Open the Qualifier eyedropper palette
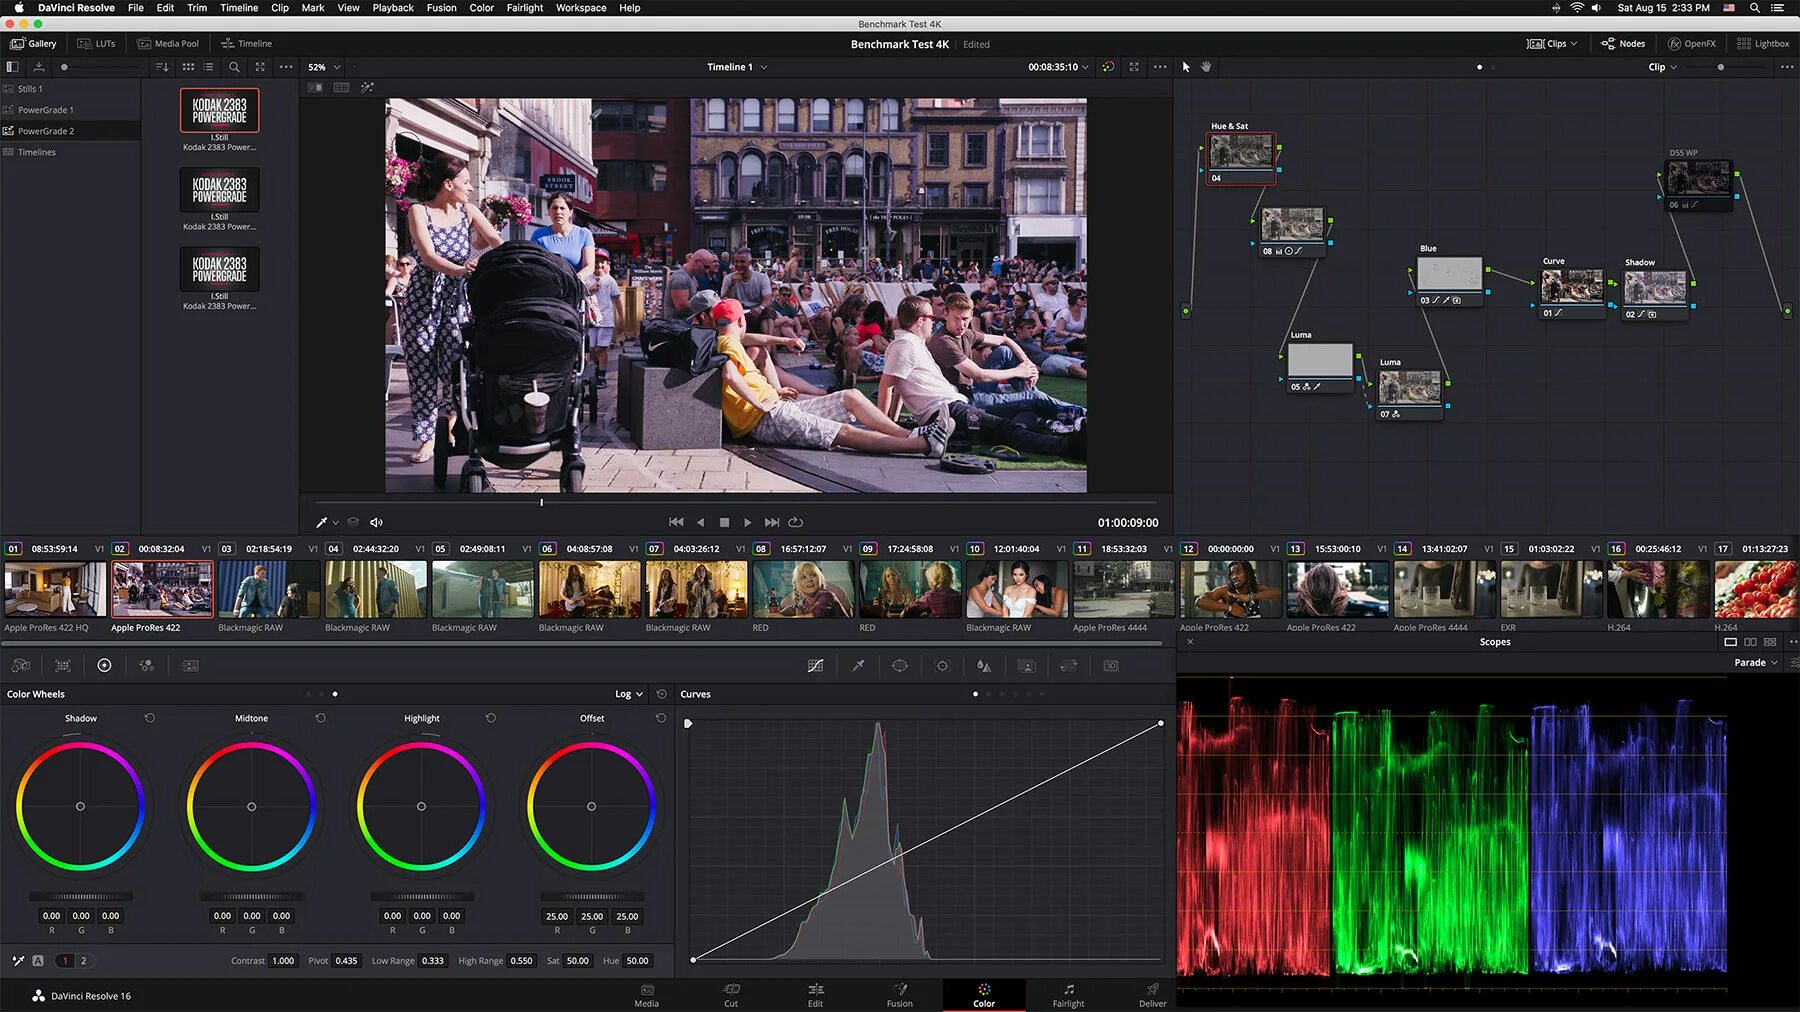 point(858,665)
